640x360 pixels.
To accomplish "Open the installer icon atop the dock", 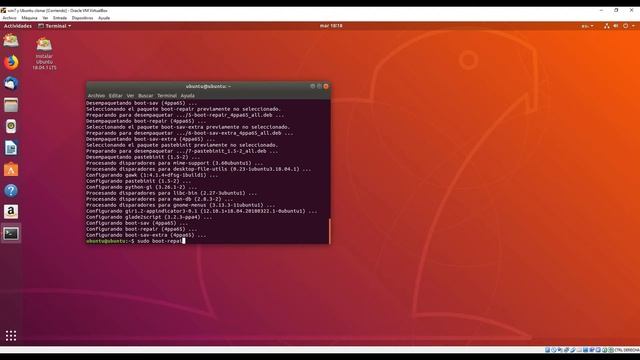I will pyautogui.click(x=11, y=40).
